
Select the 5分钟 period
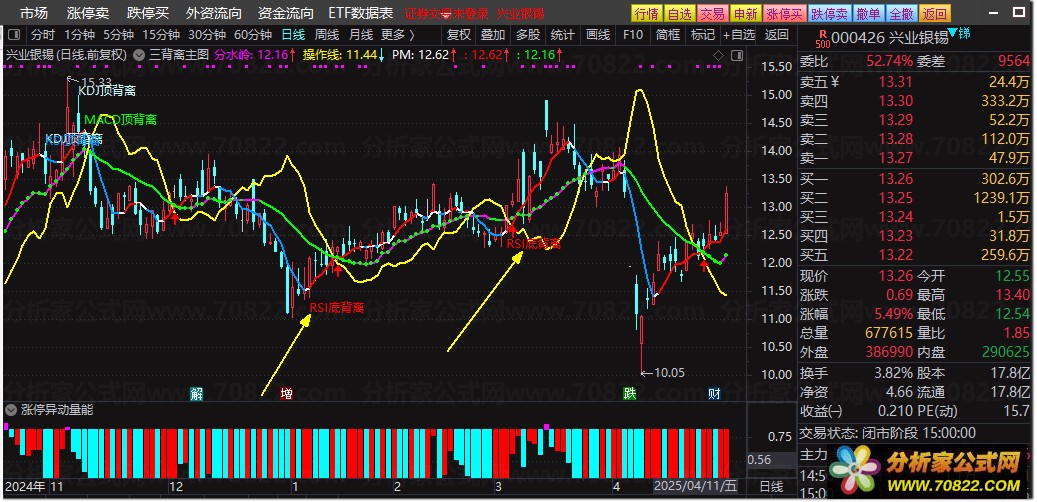click(x=118, y=35)
